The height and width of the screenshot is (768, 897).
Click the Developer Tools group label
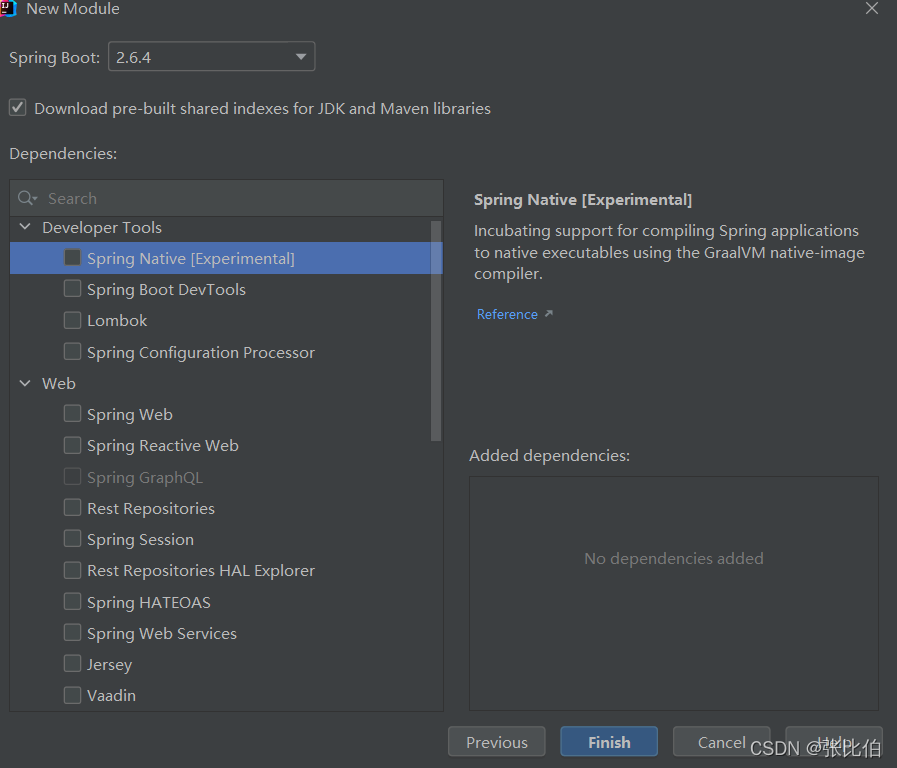tap(102, 228)
